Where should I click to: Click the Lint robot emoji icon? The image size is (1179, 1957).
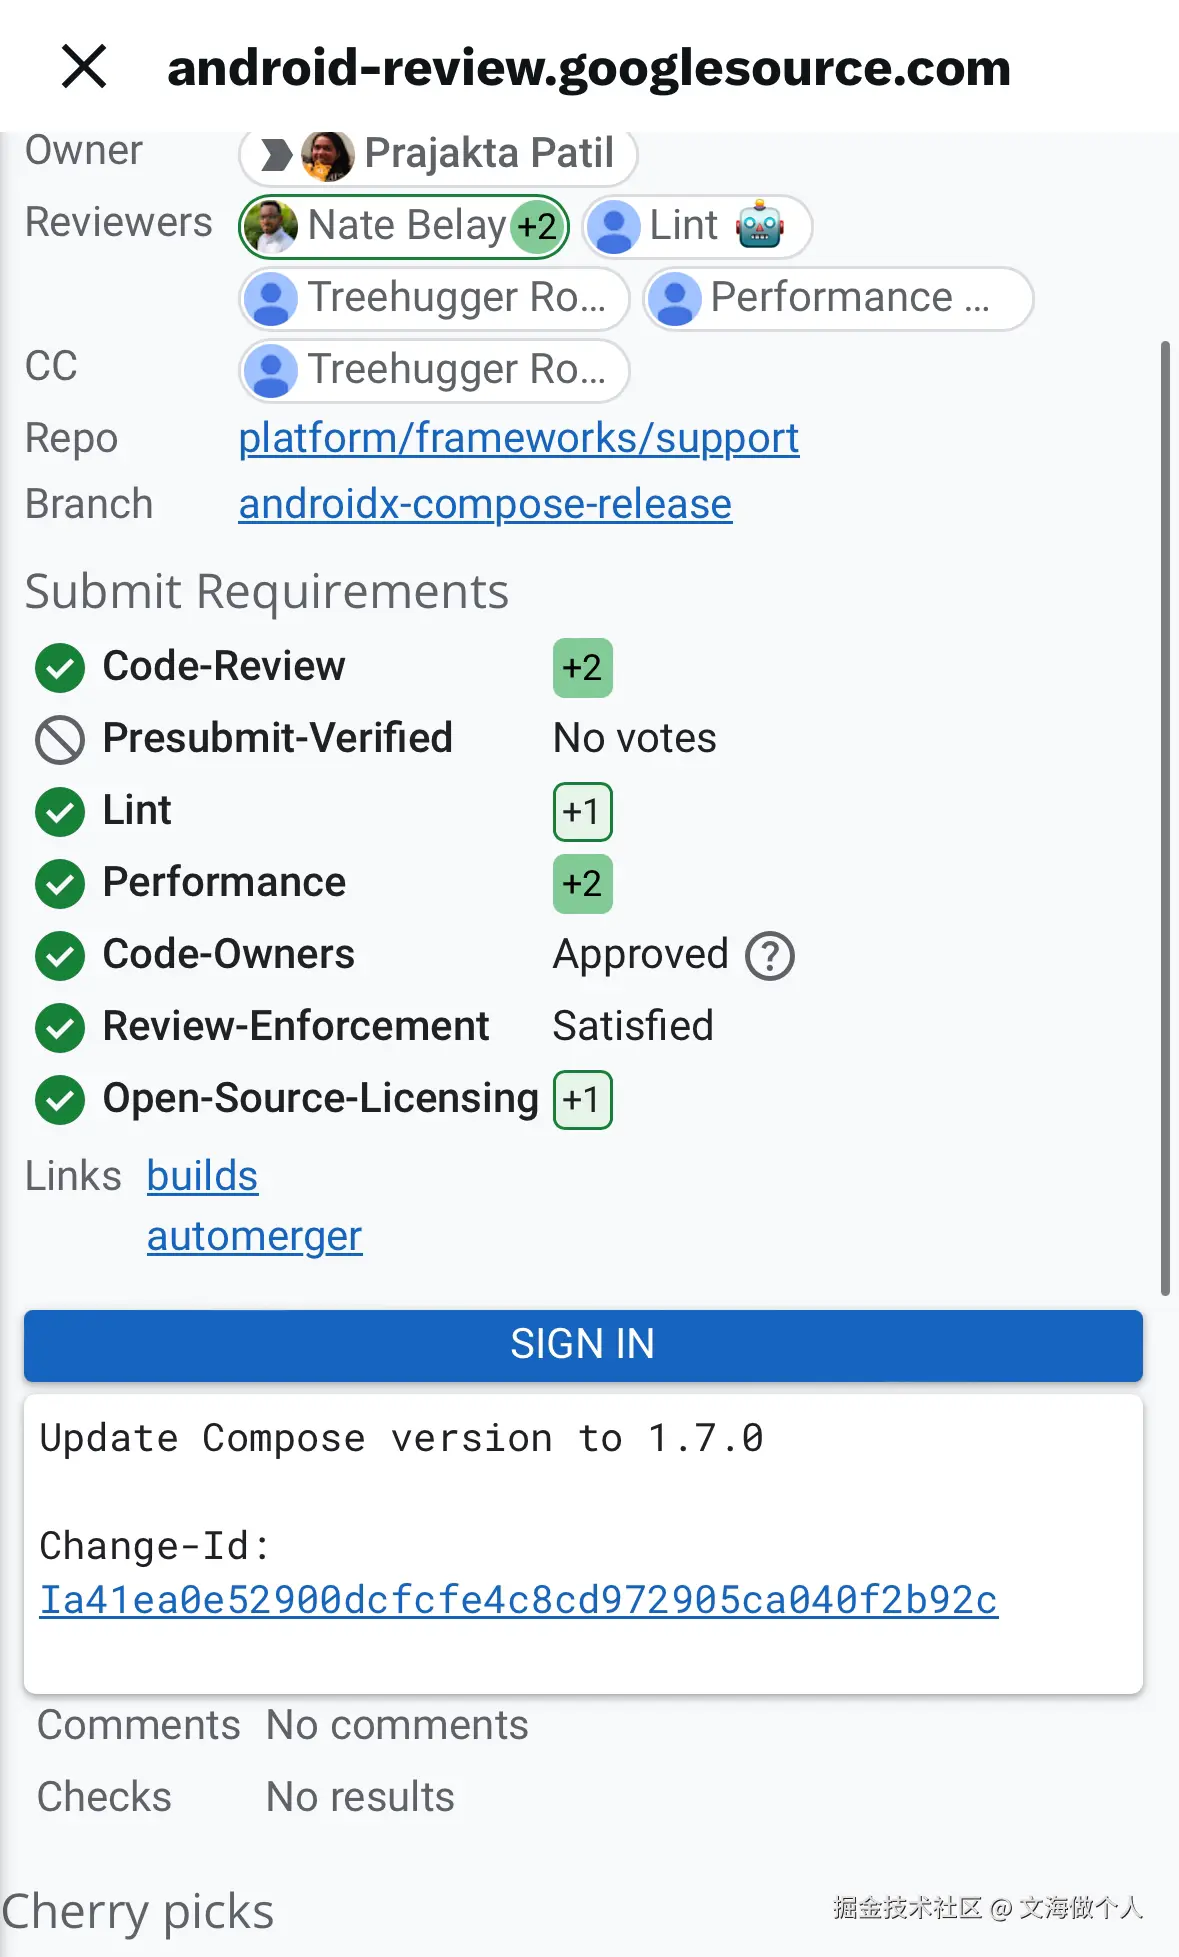(760, 225)
